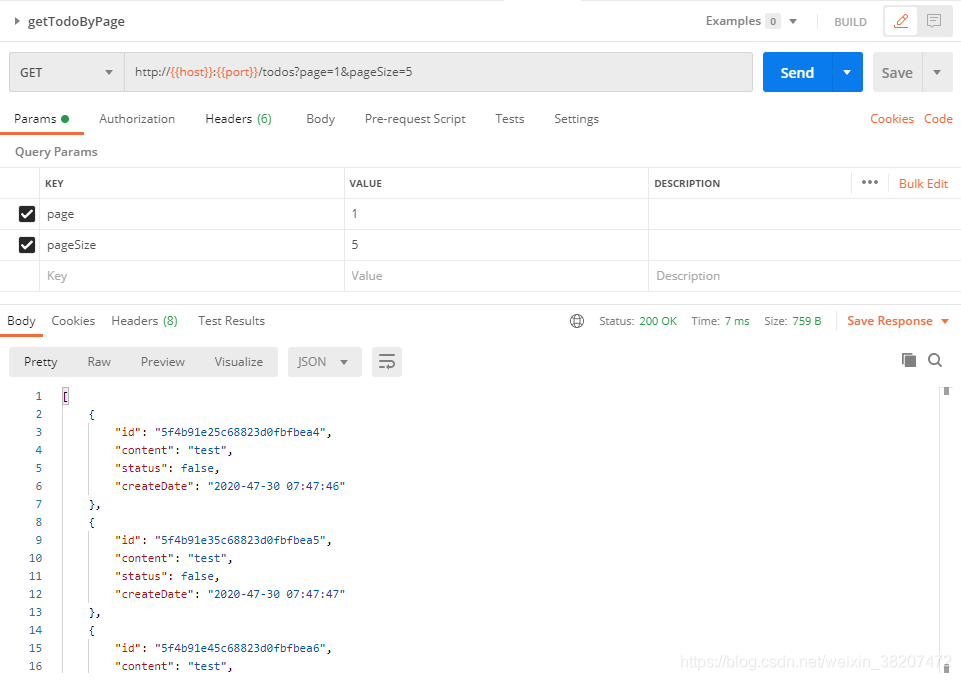Image resolution: width=961 pixels, height=680 pixels.
Task: Open the ellipsis menu above Bulk Edit
Action: pyautogui.click(x=869, y=182)
